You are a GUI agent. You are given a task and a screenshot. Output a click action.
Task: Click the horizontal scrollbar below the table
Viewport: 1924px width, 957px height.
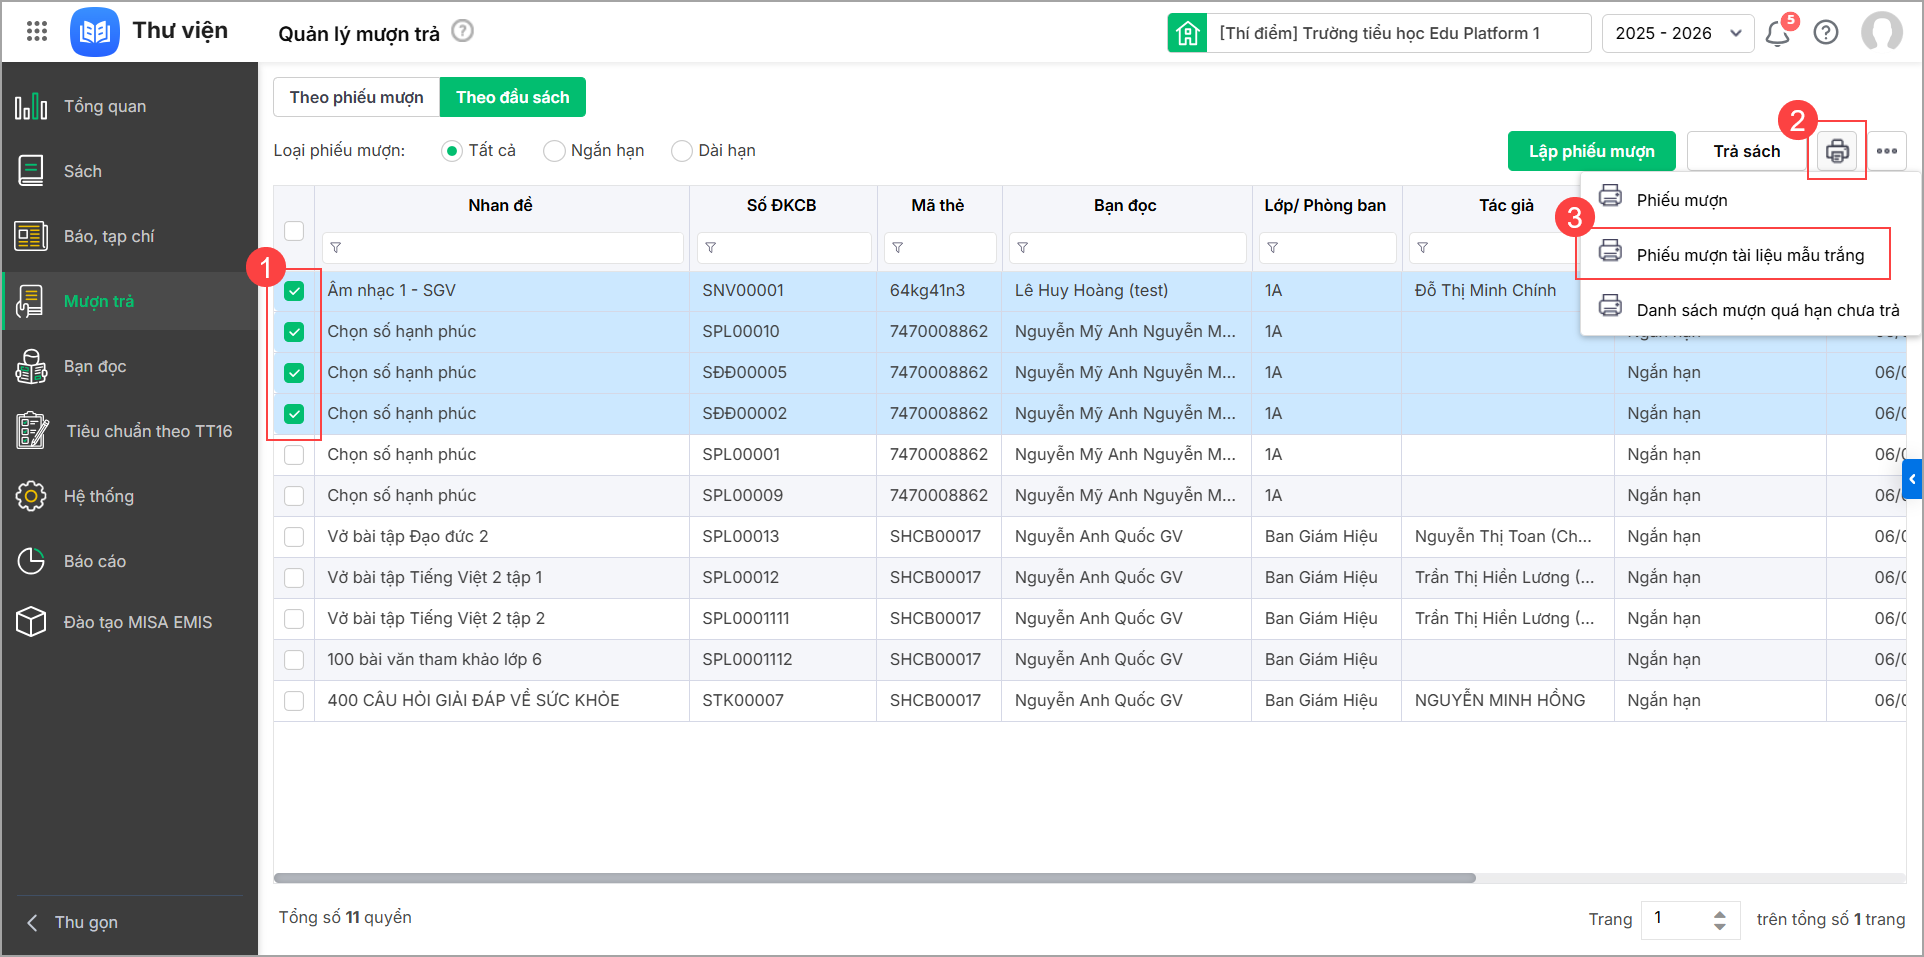pos(874,878)
